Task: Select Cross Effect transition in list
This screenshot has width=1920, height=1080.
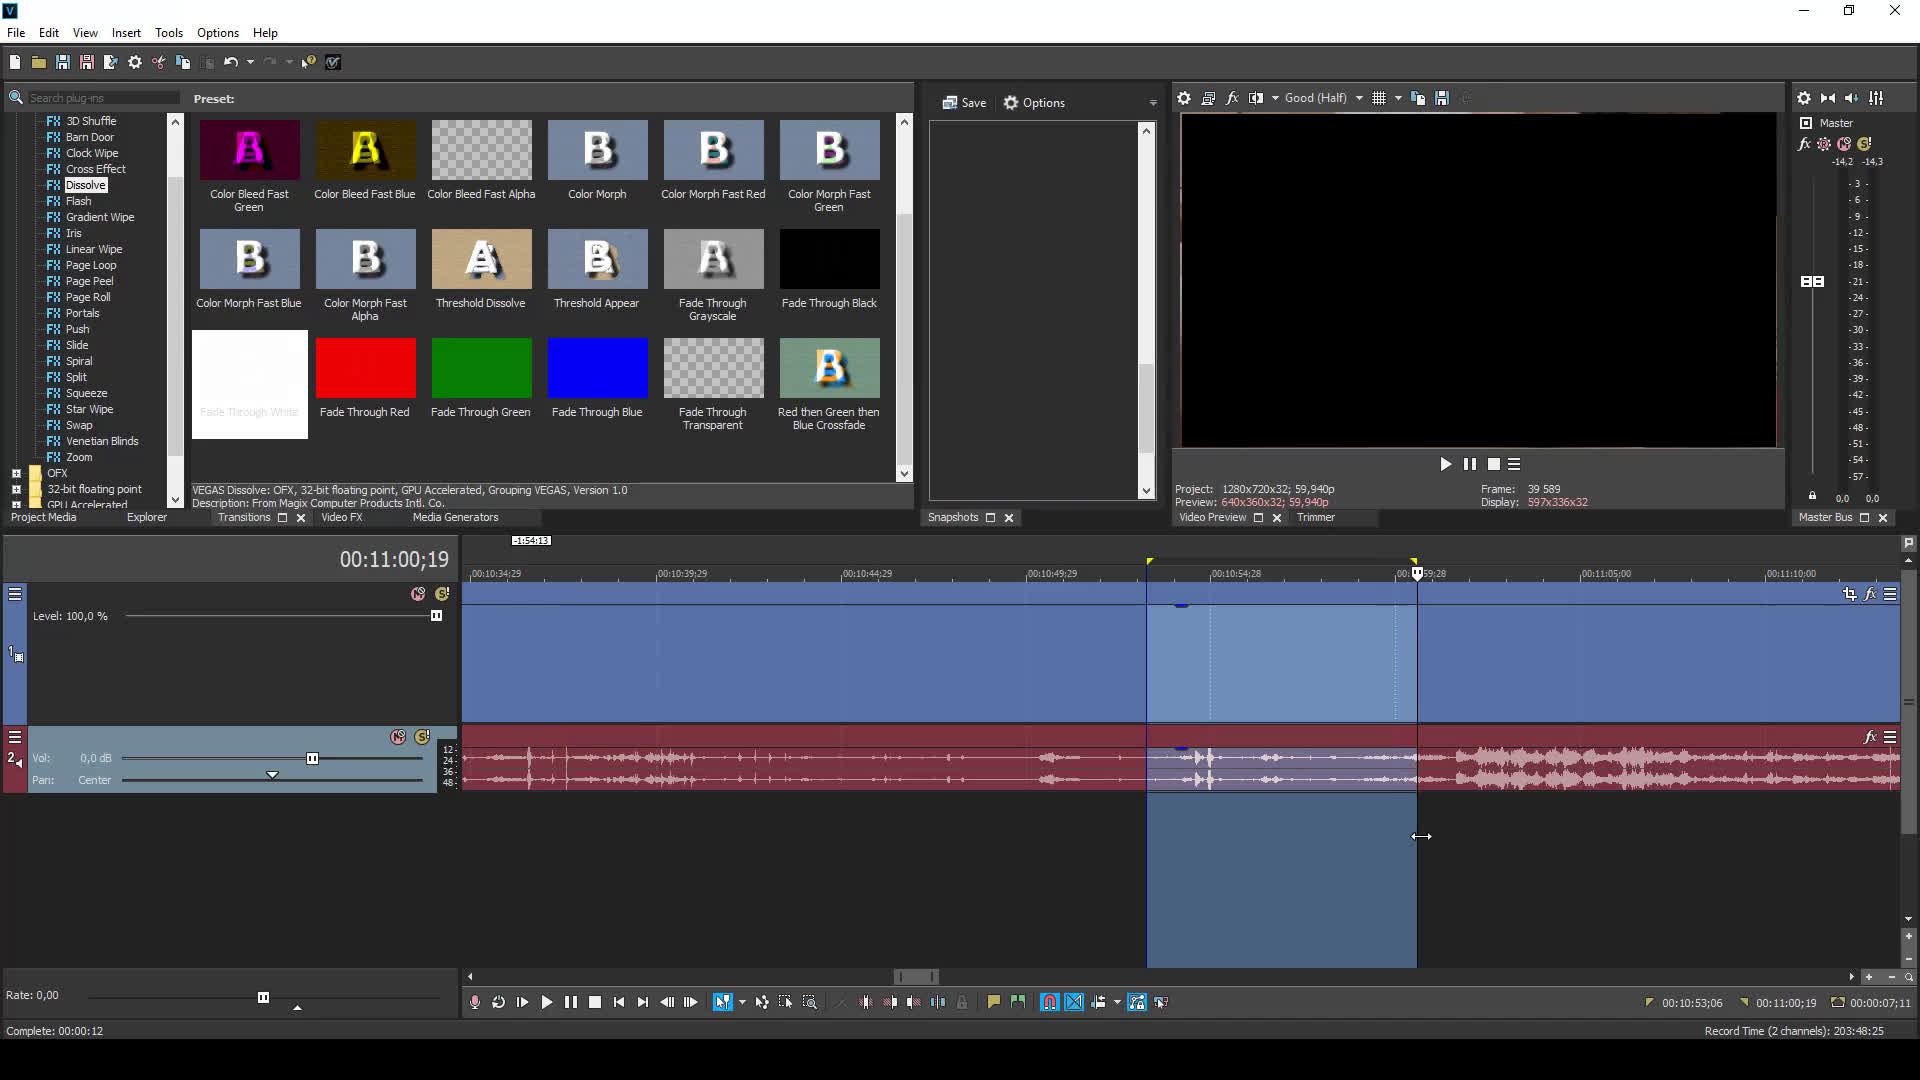Action: pyautogui.click(x=96, y=169)
